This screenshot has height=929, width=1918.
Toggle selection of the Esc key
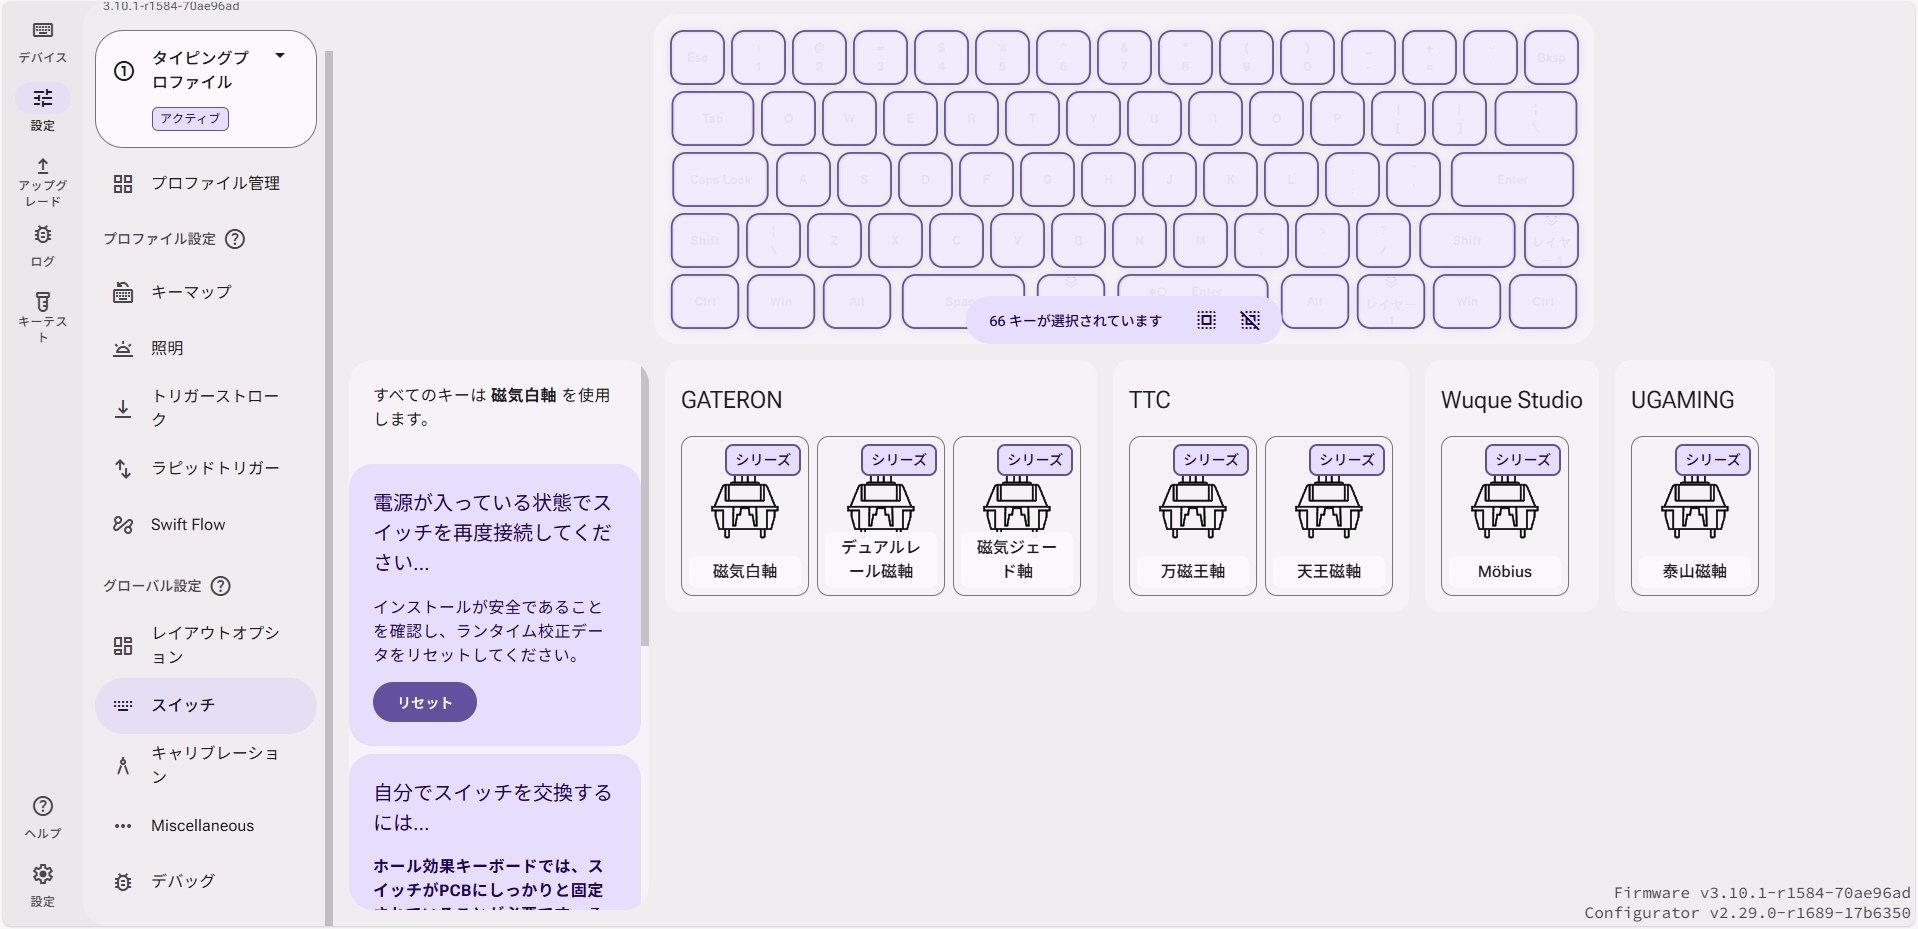(x=697, y=57)
